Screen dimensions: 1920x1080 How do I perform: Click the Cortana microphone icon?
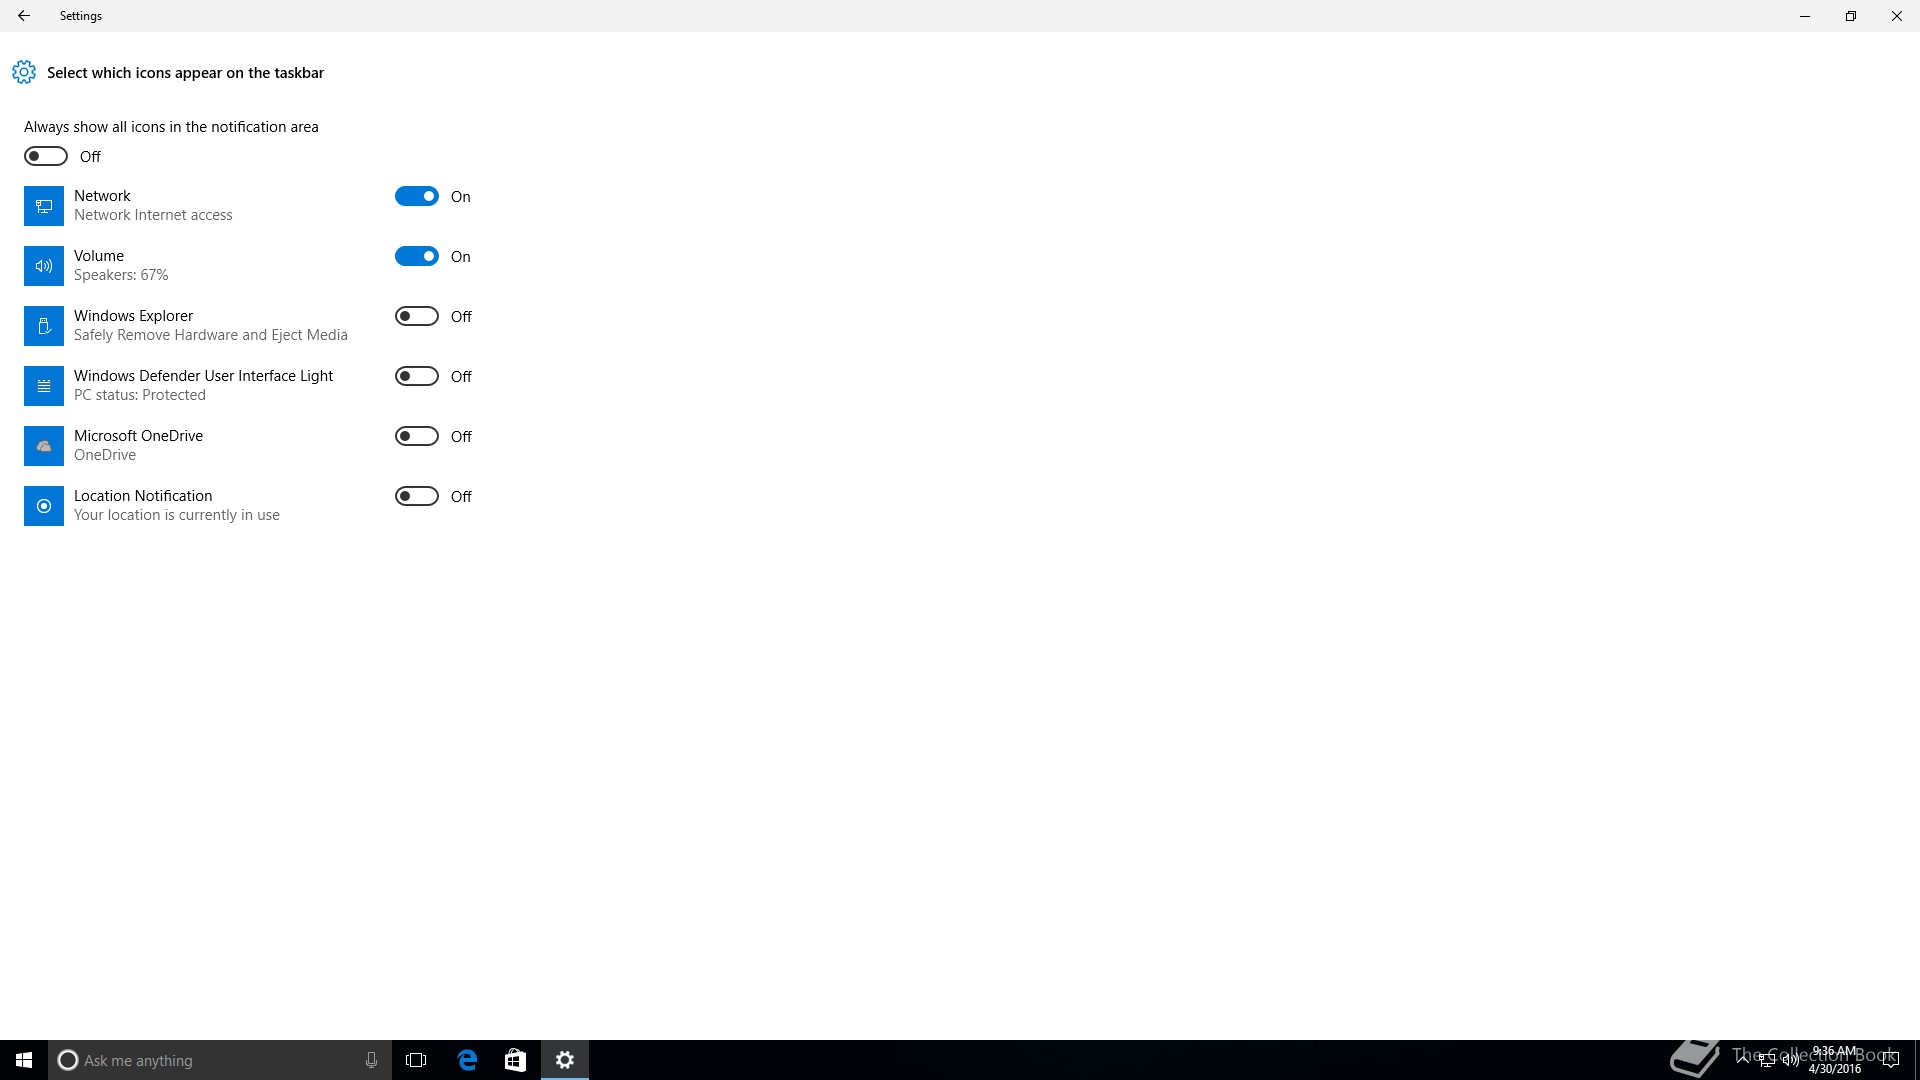pos(371,1060)
